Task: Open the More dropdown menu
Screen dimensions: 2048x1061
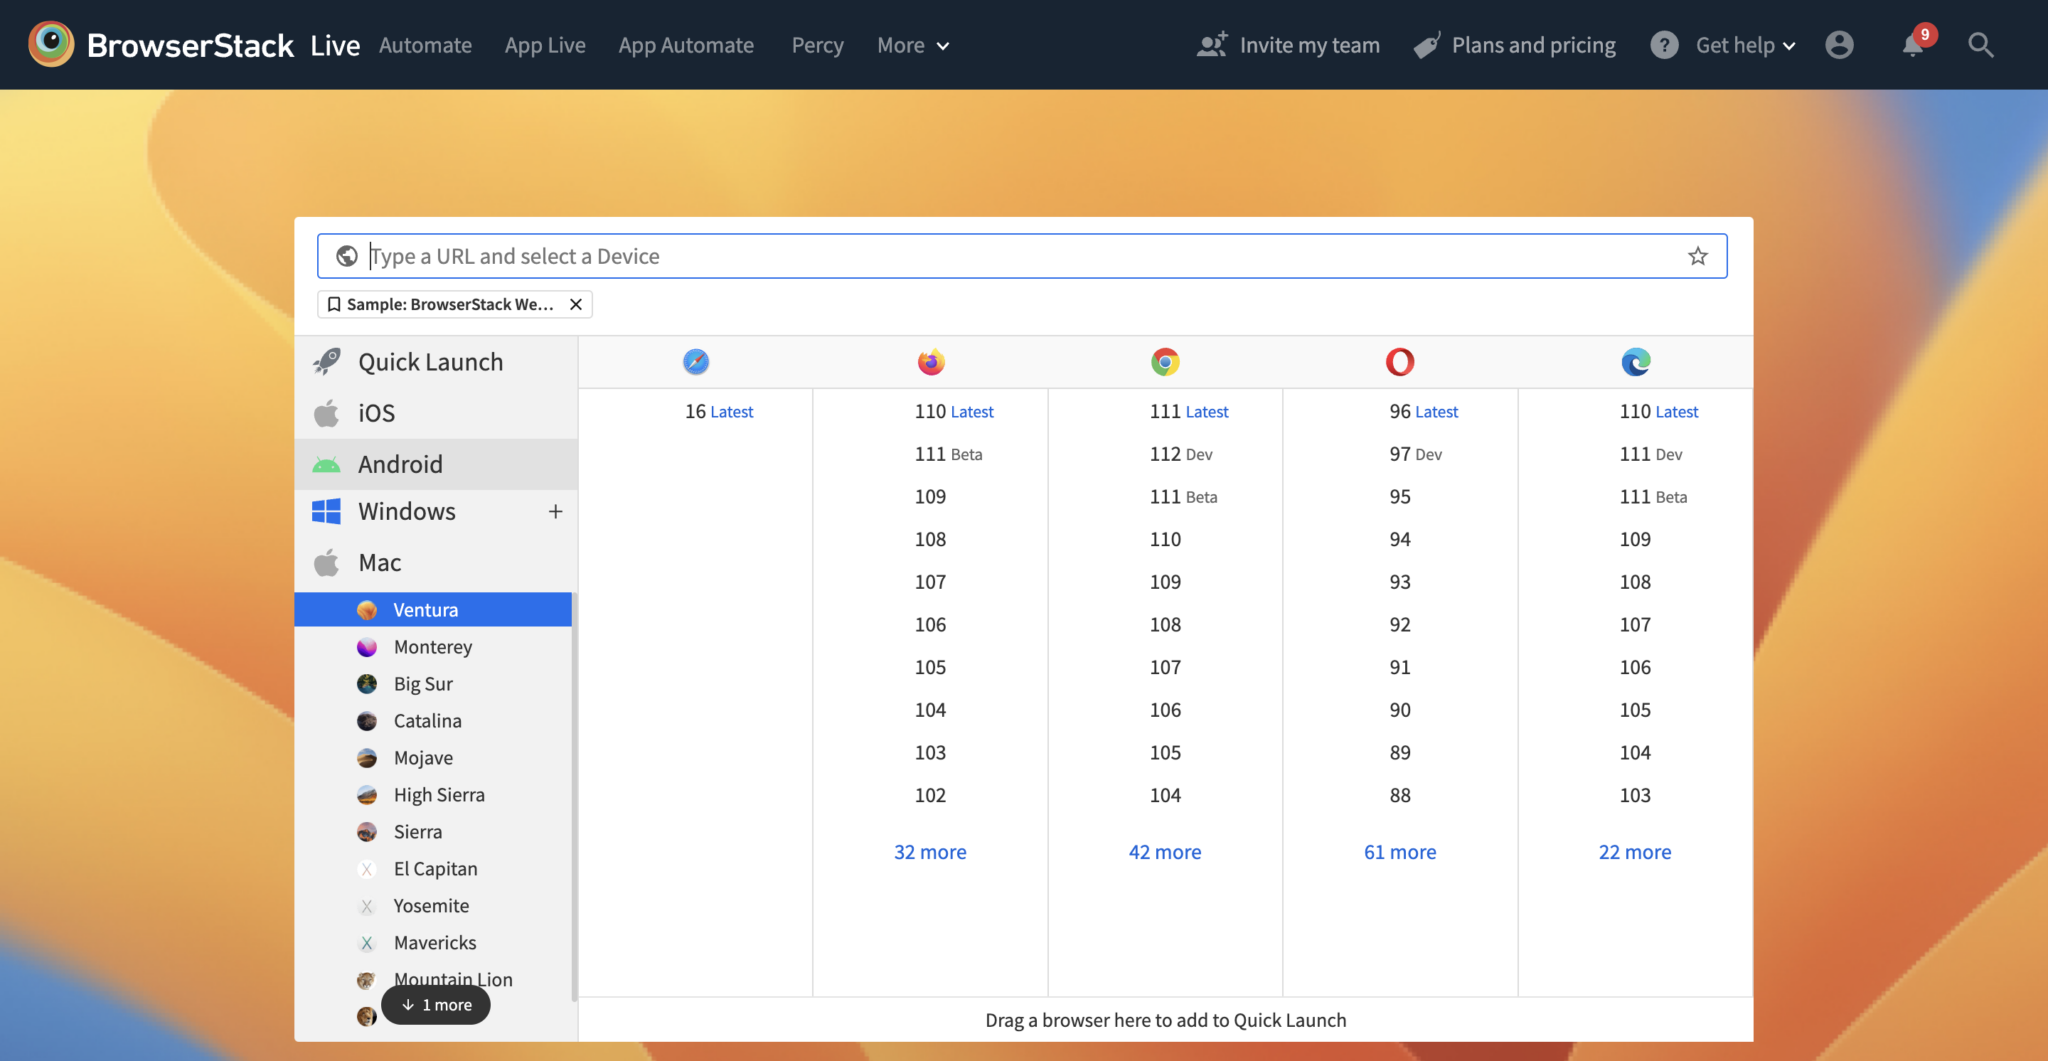Action: 913,45
